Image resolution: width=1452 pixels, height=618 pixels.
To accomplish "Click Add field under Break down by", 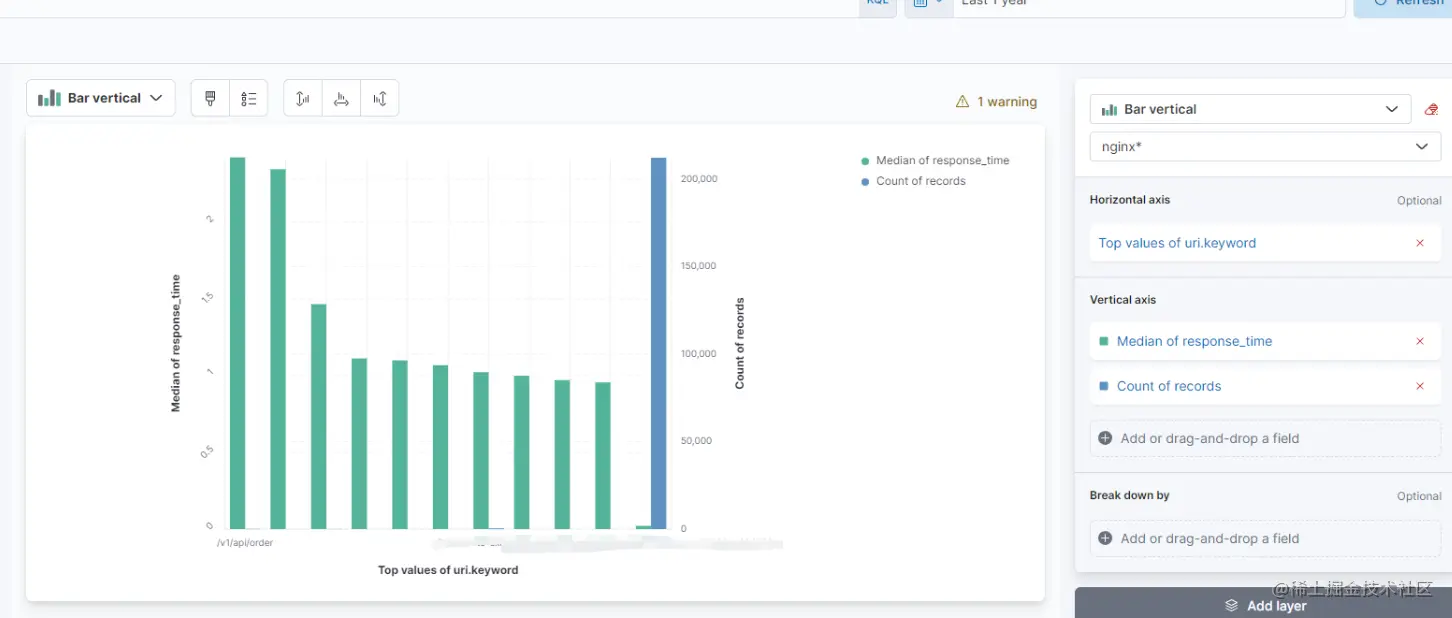I will 1265,538.
